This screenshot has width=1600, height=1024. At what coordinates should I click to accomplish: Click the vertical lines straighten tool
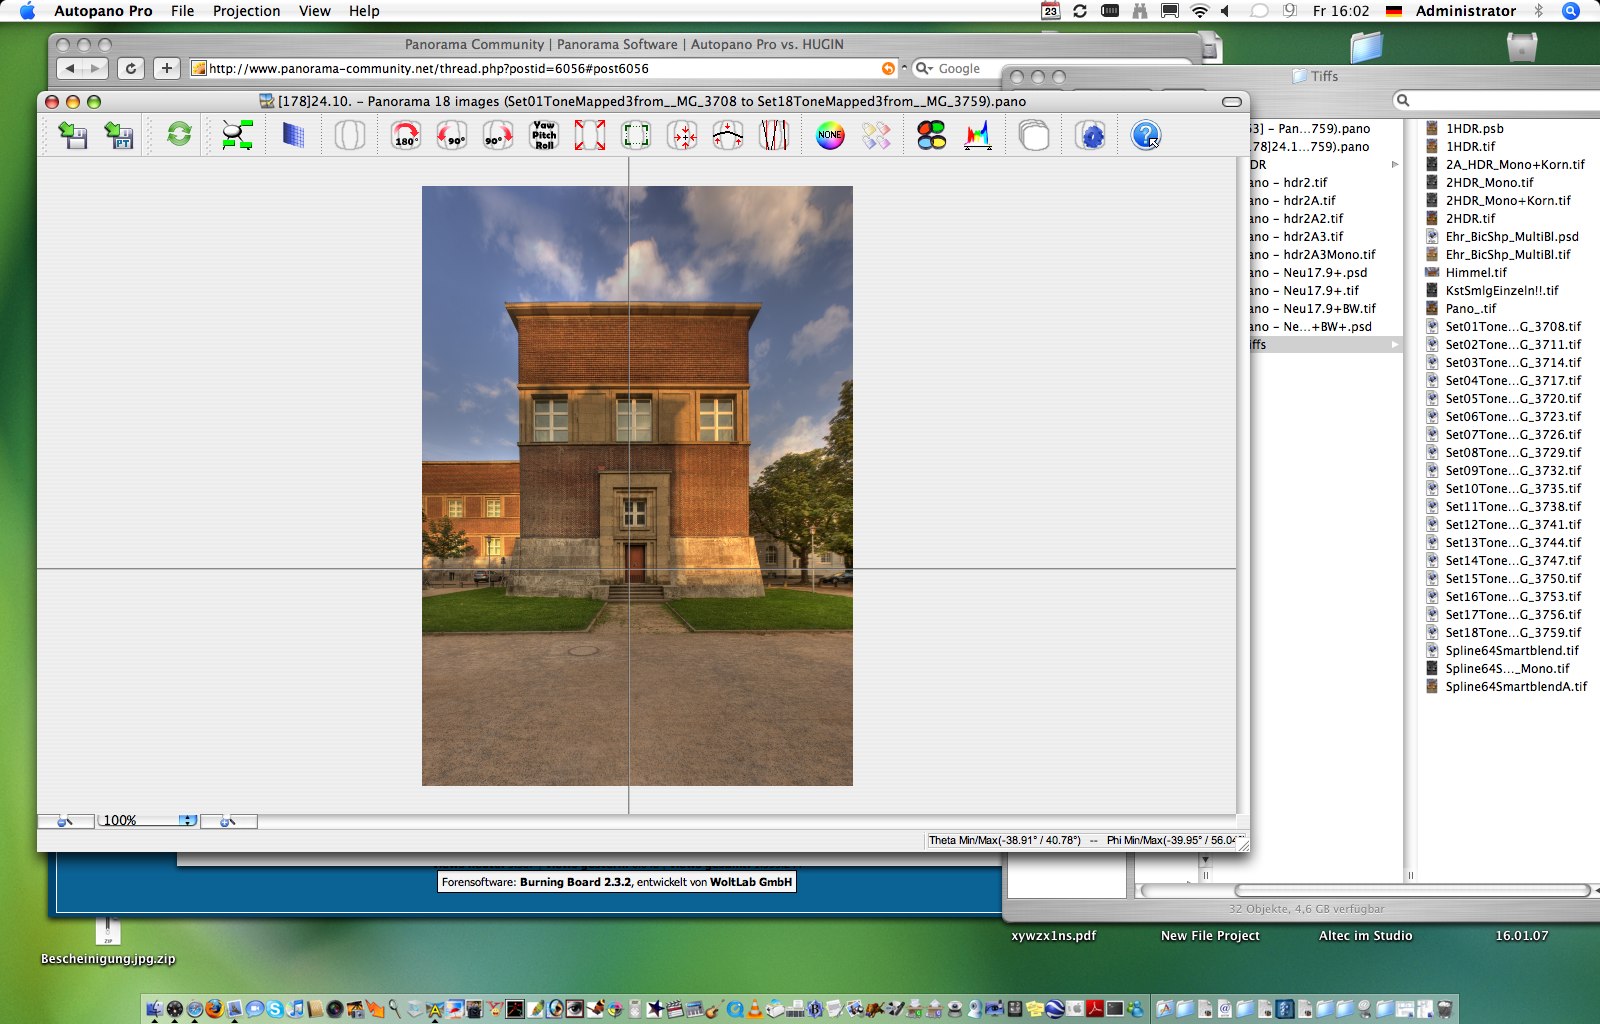(774, 135)
